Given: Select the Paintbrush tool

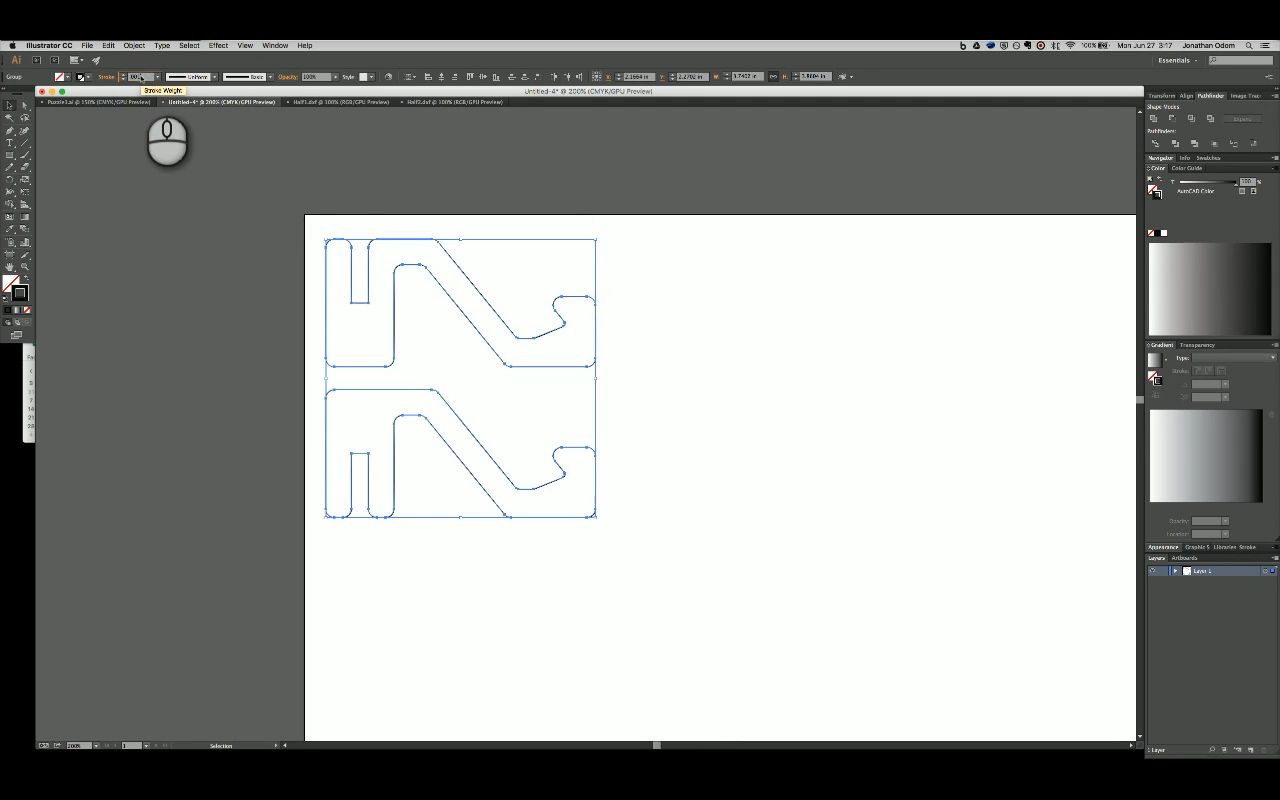Looking at the screenshot, I should coord(25,155).
